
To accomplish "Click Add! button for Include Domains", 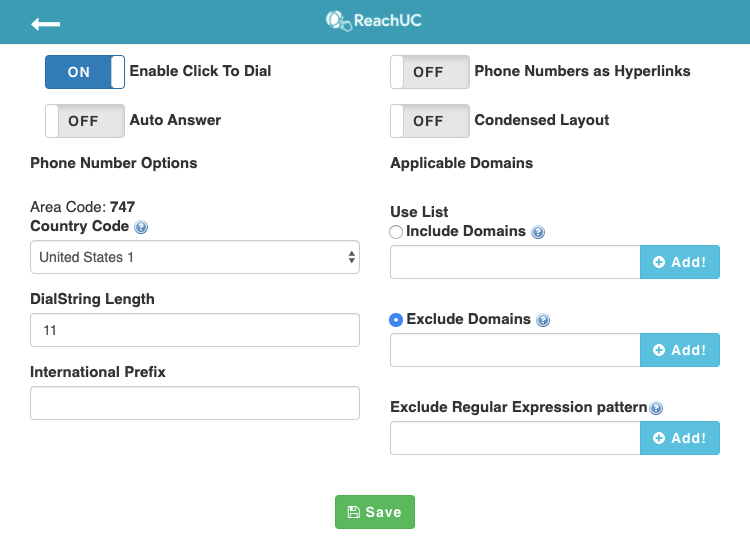I will [x=680, y=262].
